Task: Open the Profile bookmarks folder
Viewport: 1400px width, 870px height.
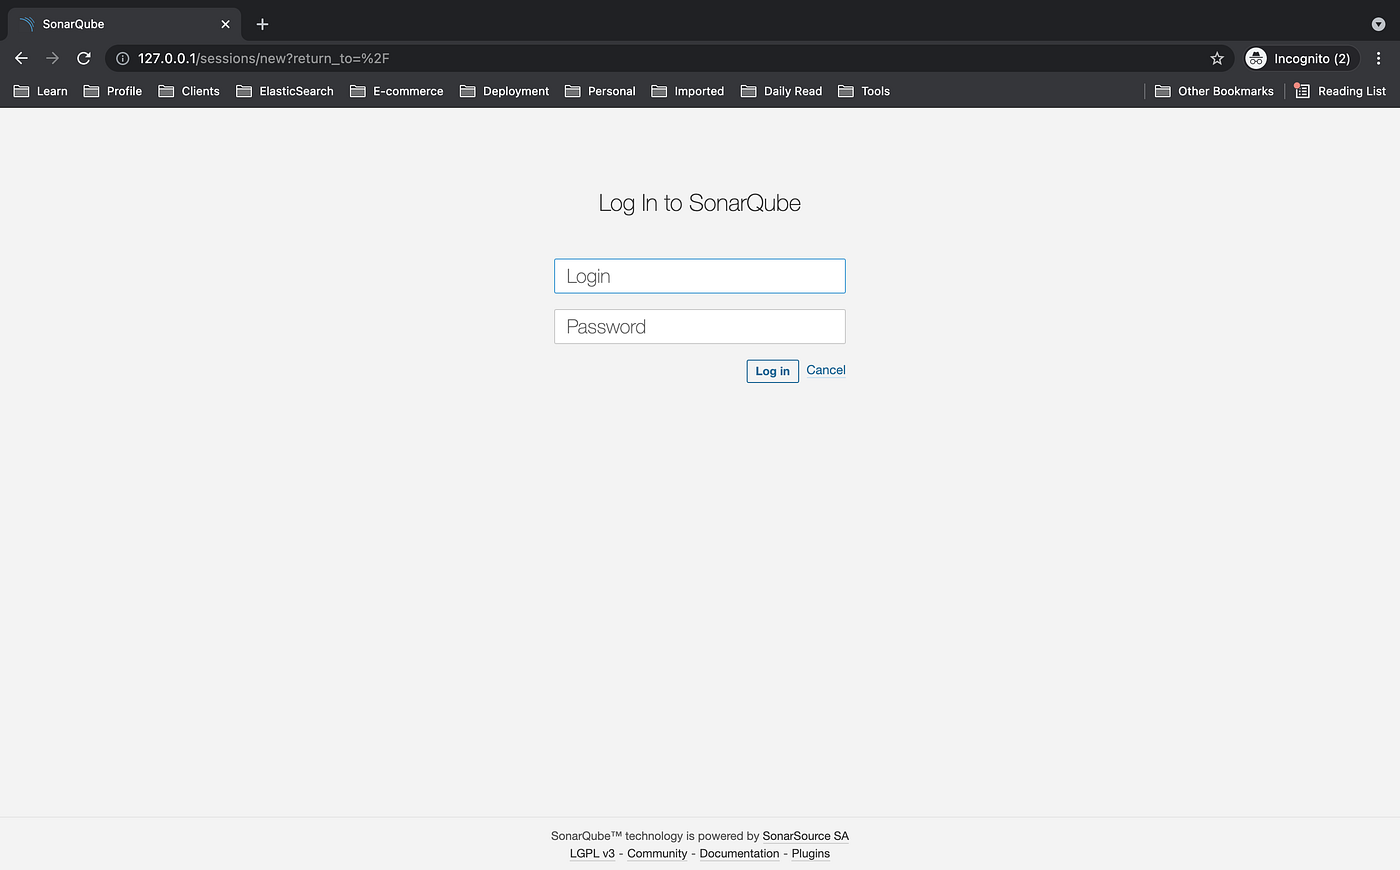Action: [x=113, y=91]
